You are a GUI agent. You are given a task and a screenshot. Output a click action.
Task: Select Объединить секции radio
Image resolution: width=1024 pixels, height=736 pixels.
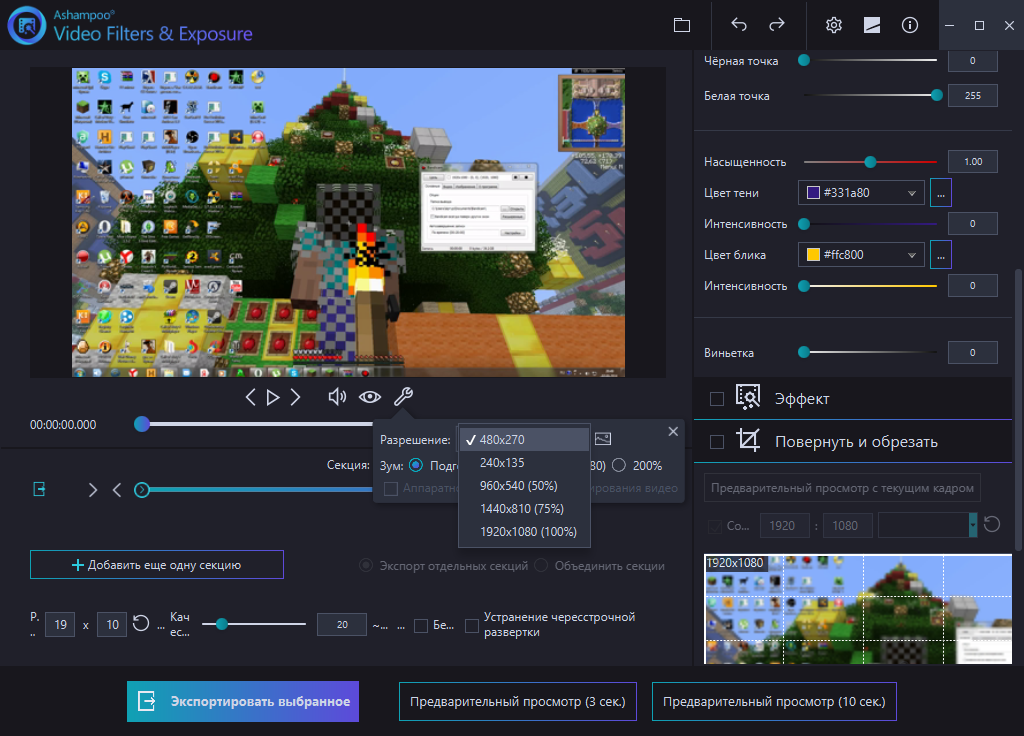tap(541, 566)
